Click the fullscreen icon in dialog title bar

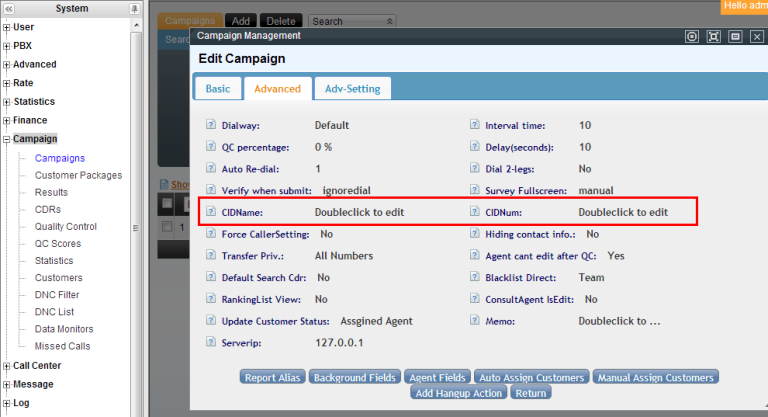tap(713, 36)
